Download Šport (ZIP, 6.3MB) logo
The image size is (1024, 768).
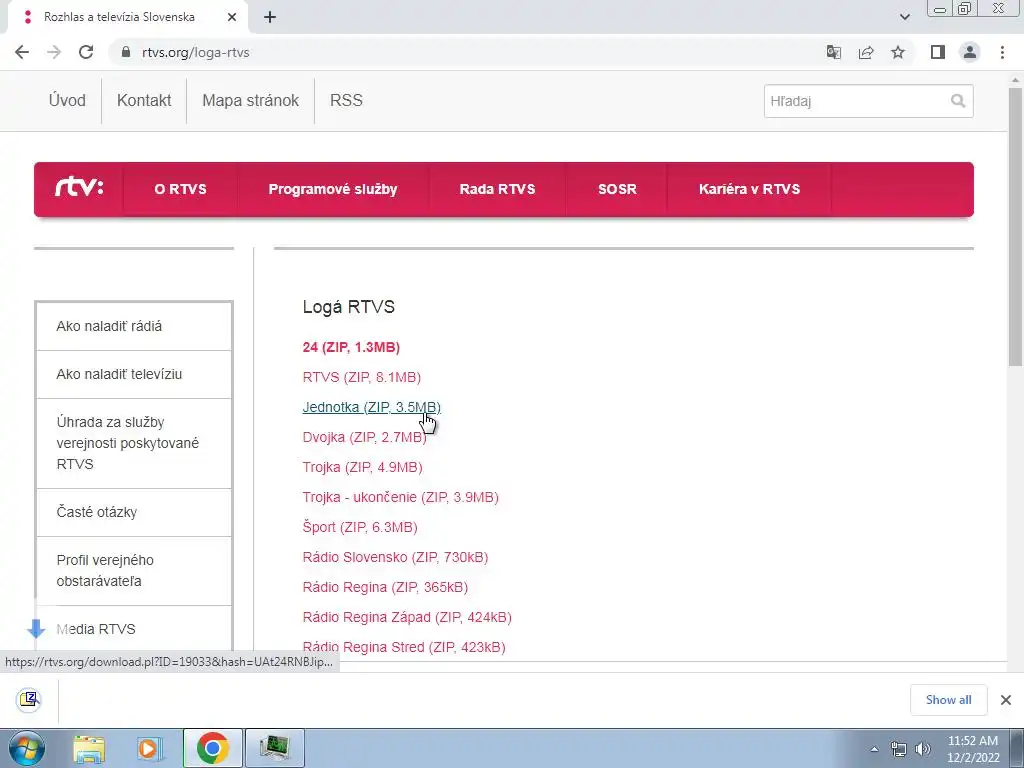(360, 527)
